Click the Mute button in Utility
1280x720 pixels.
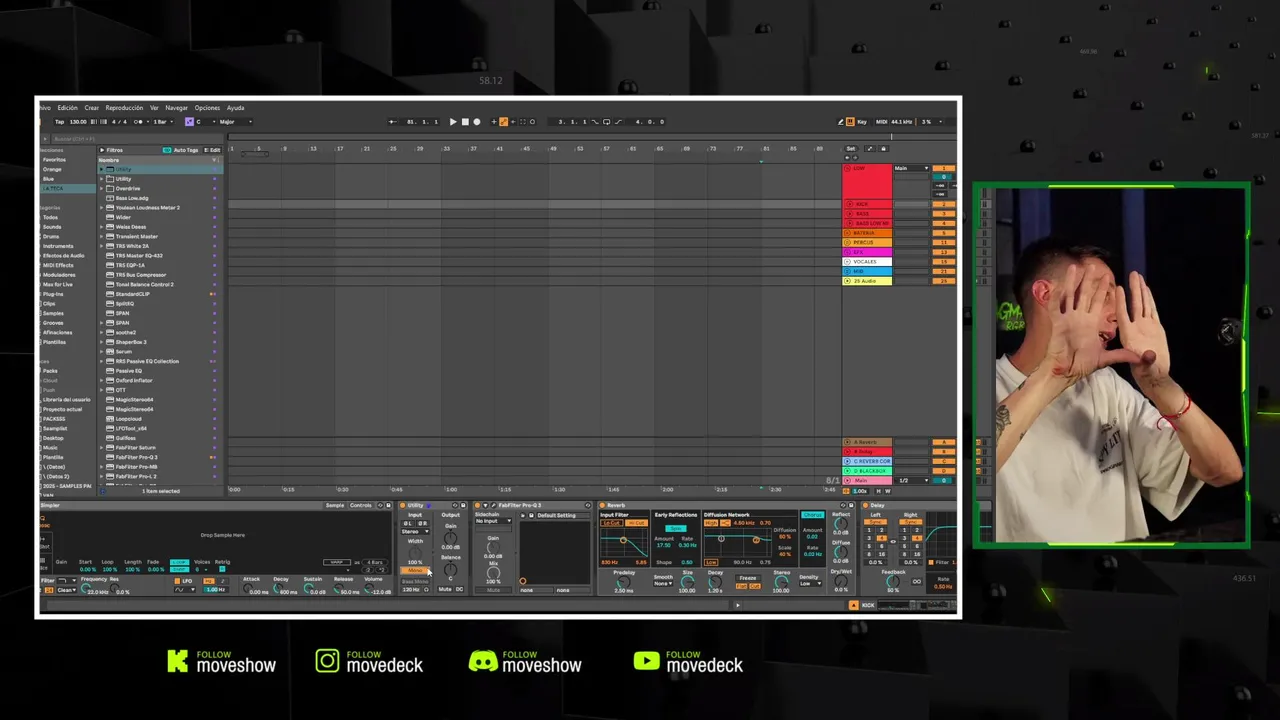(x=445, y=589)
